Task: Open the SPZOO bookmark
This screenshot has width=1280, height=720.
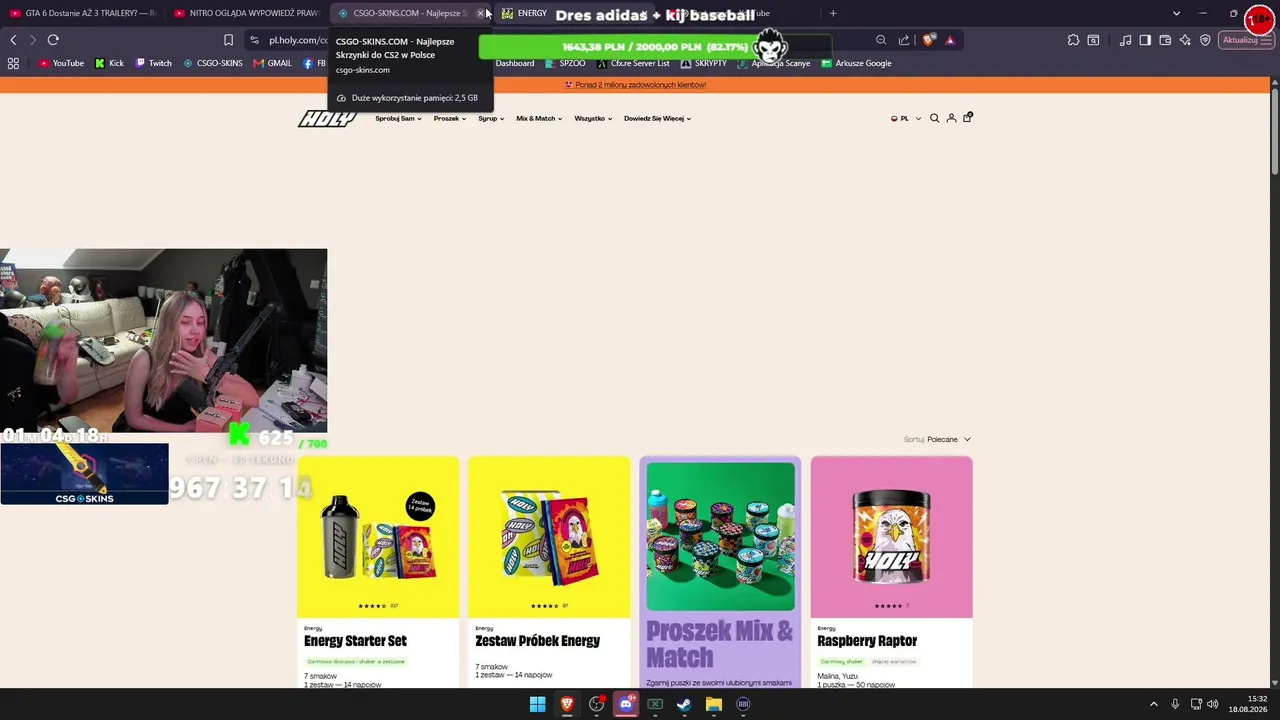Action: (x=566, y=63)
